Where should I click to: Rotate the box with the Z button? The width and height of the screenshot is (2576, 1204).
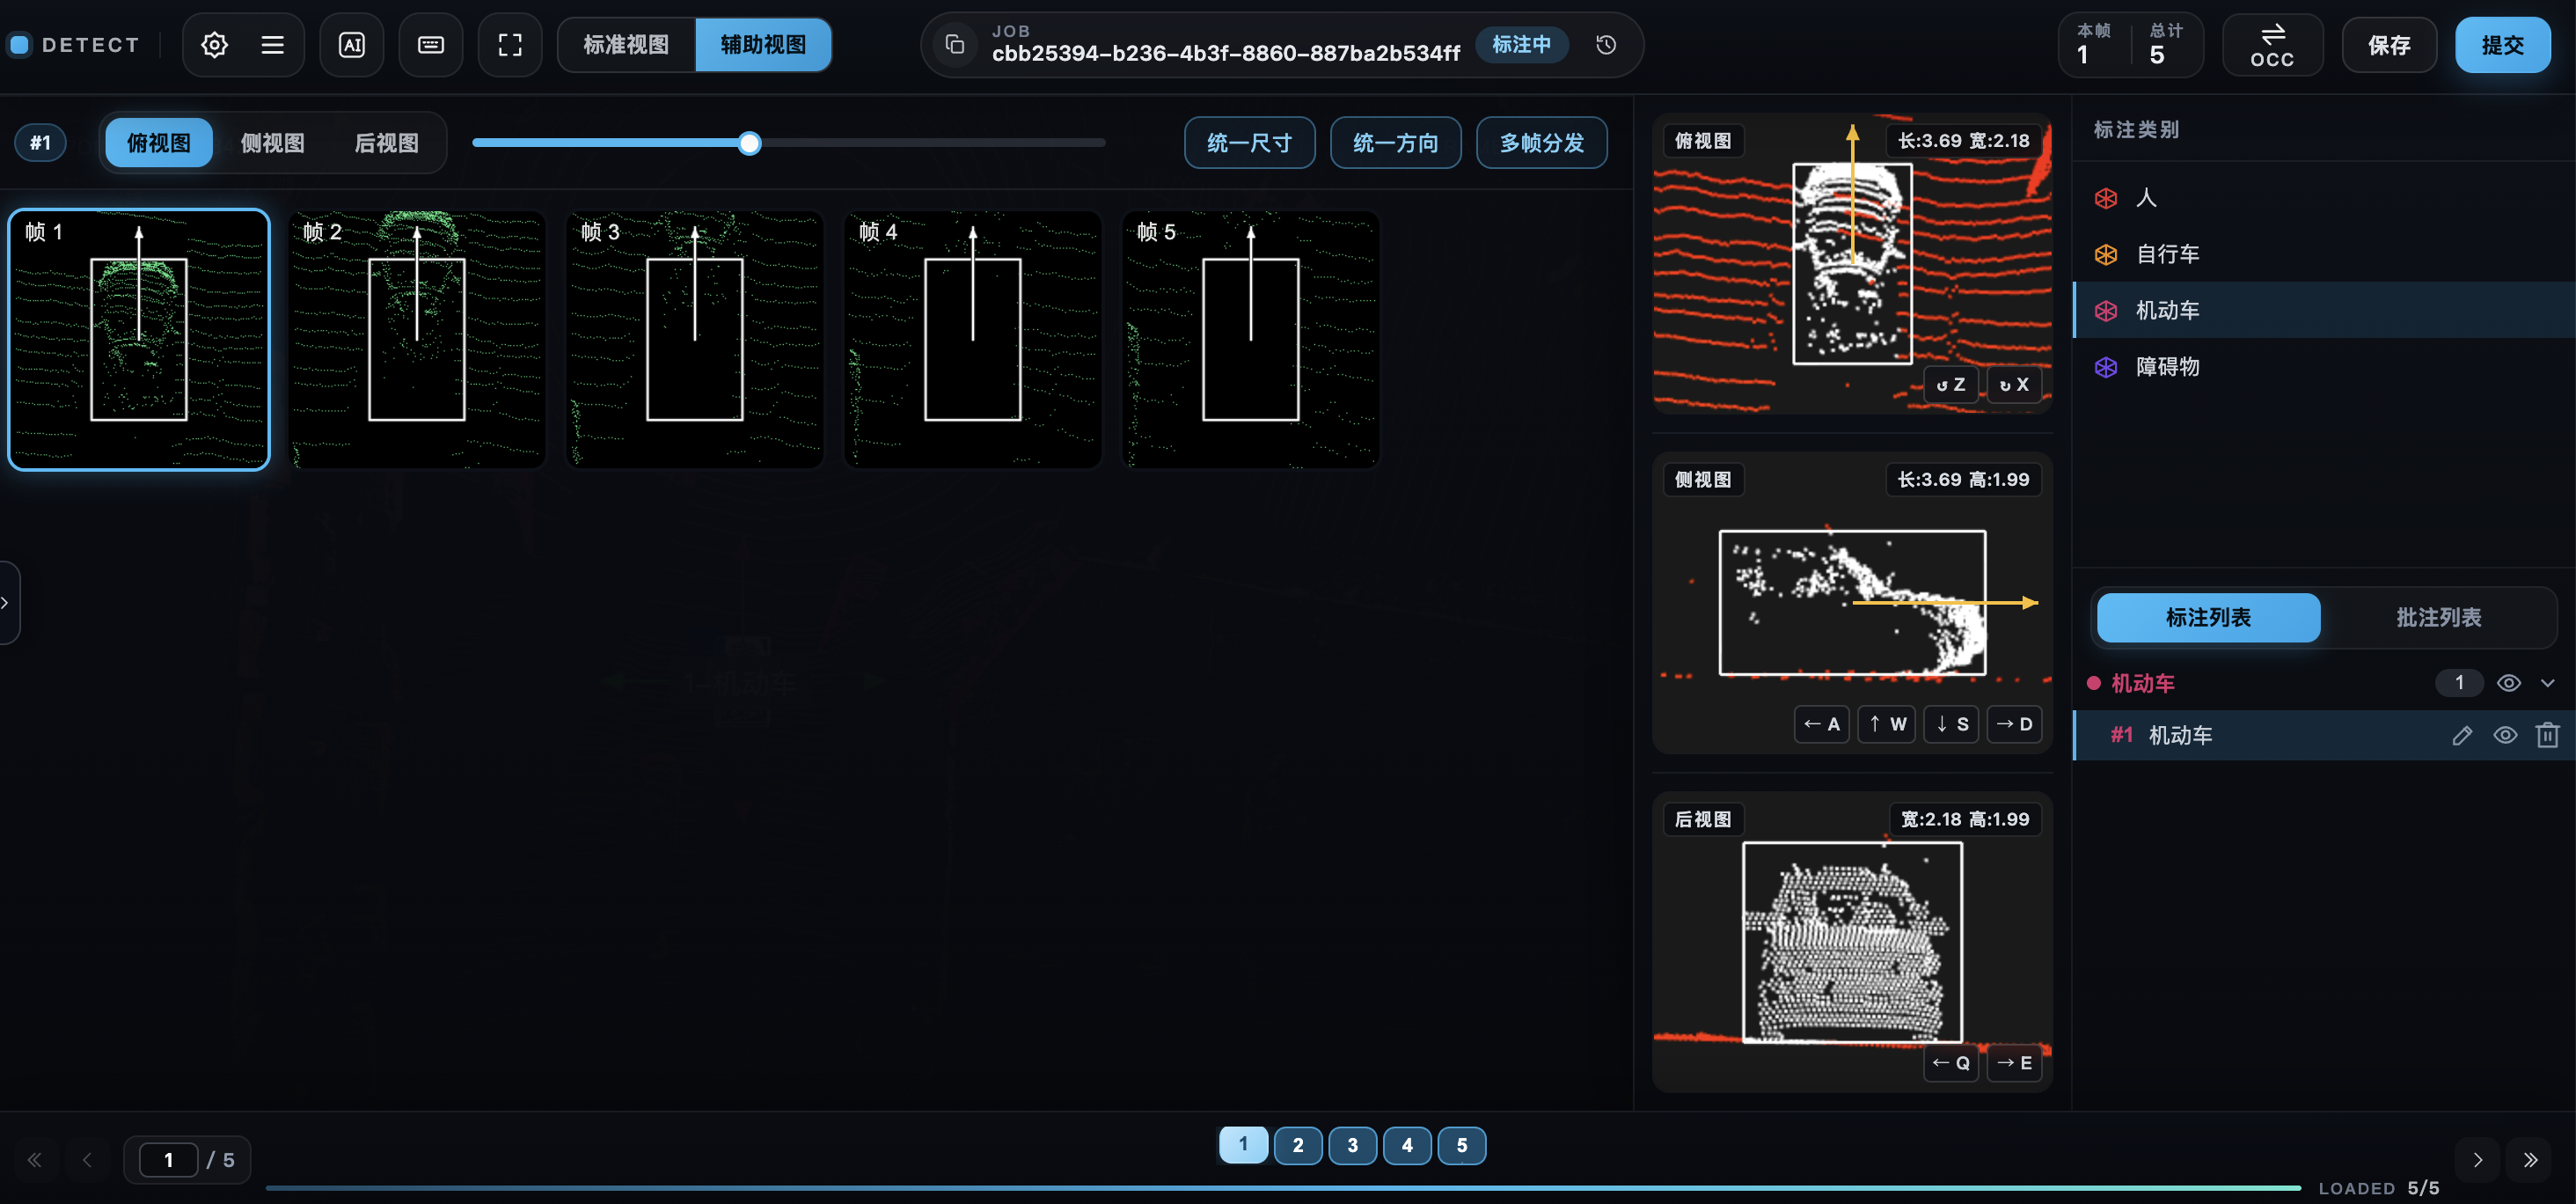pos(1951,384)
